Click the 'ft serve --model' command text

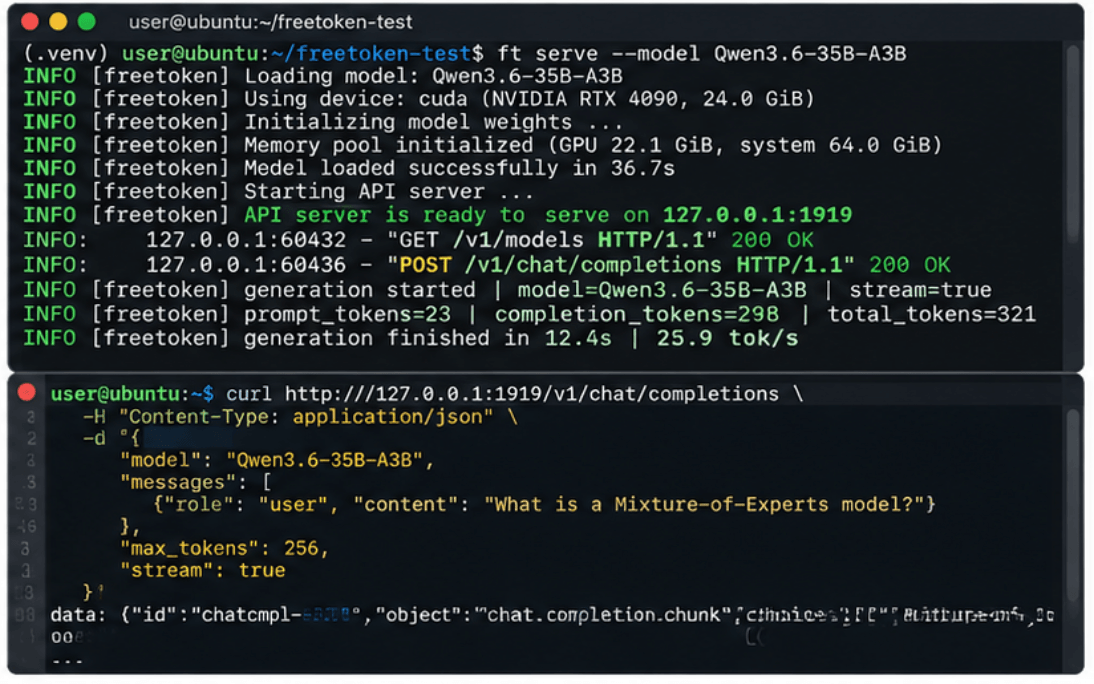[x=598, y=54]
